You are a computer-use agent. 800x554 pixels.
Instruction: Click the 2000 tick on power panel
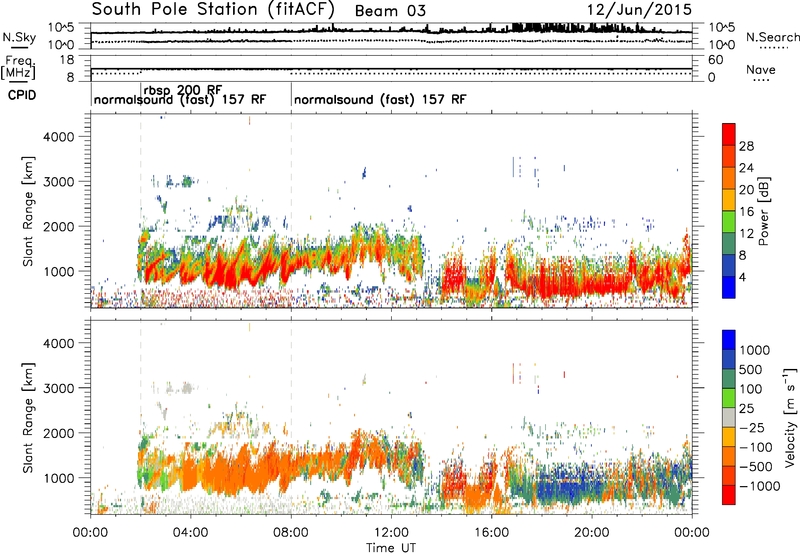(59, 226)
